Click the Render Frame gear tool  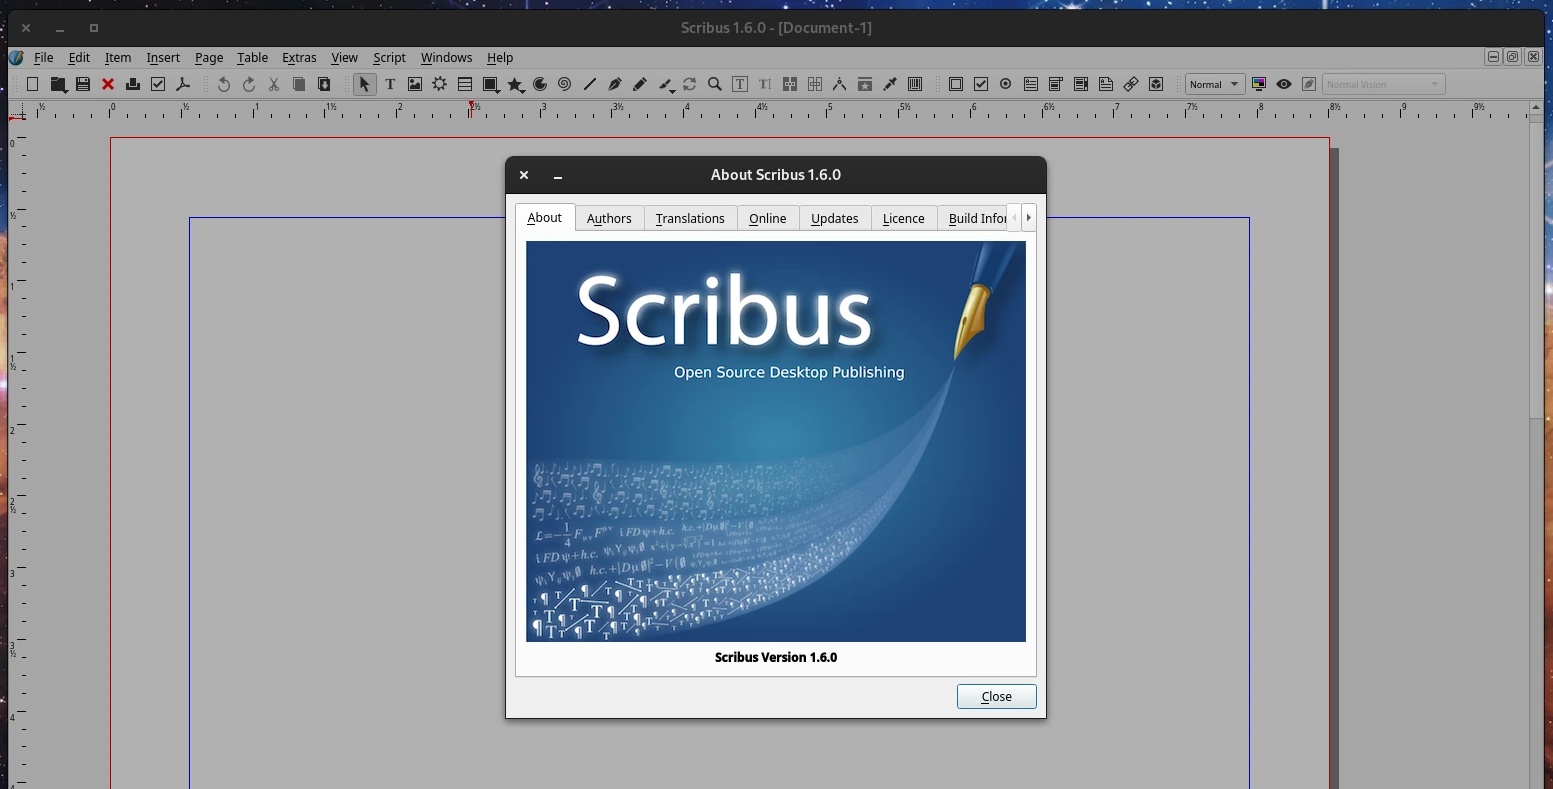coord(440,85)
